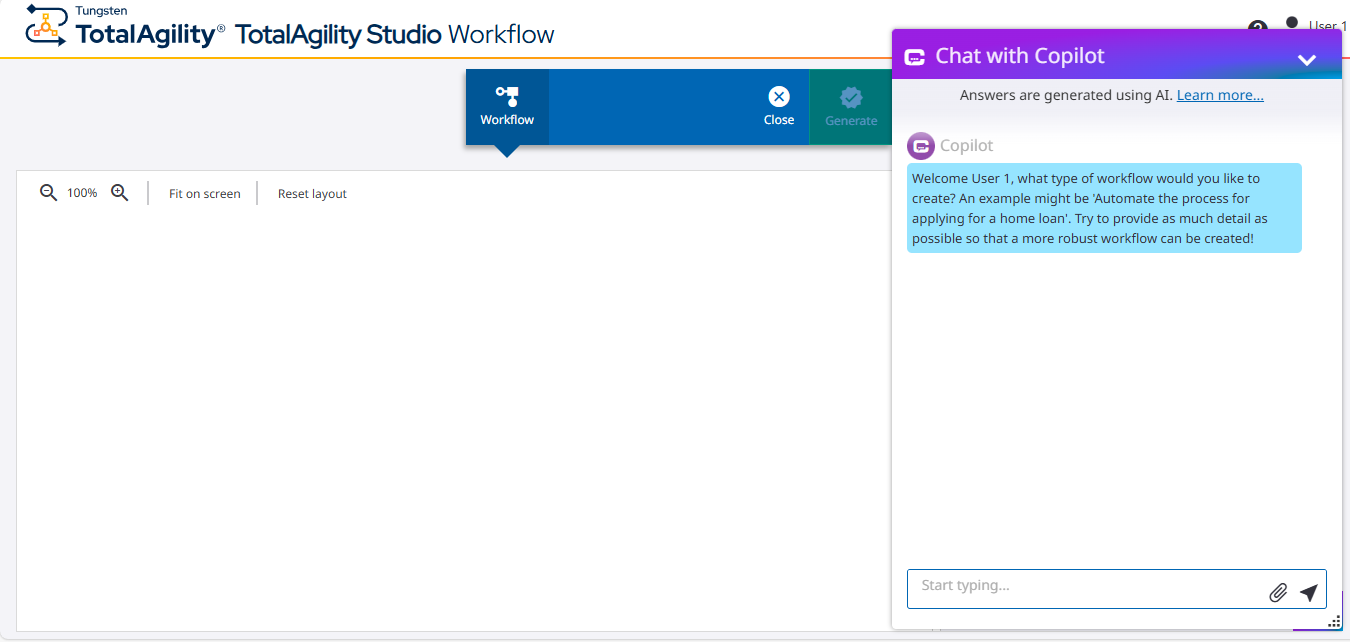Collapse the Chat with Copilot panel

click(x=1306, y=58)
